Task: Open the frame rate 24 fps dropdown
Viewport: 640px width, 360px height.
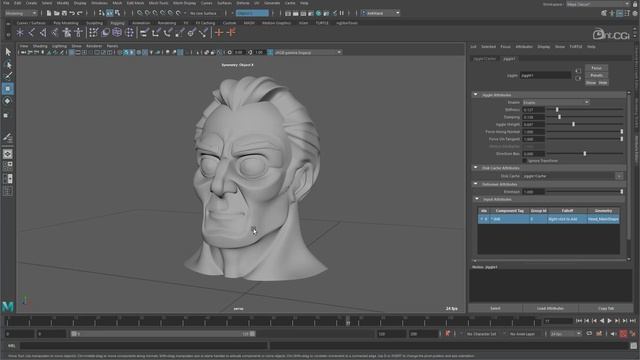Action: coord(565,334)
